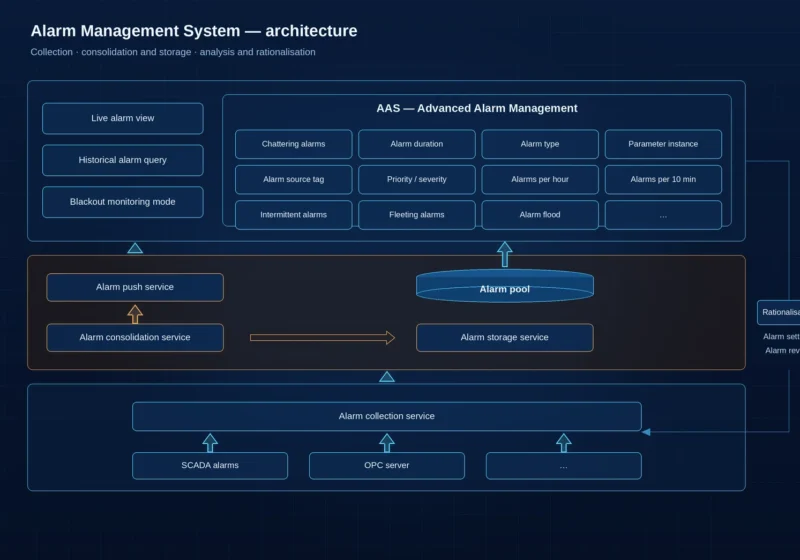The width and height of the screenshot is (800, 560).
Task: Click the ellipsis source box beside OPC server
Action: (x=564, y=466)
